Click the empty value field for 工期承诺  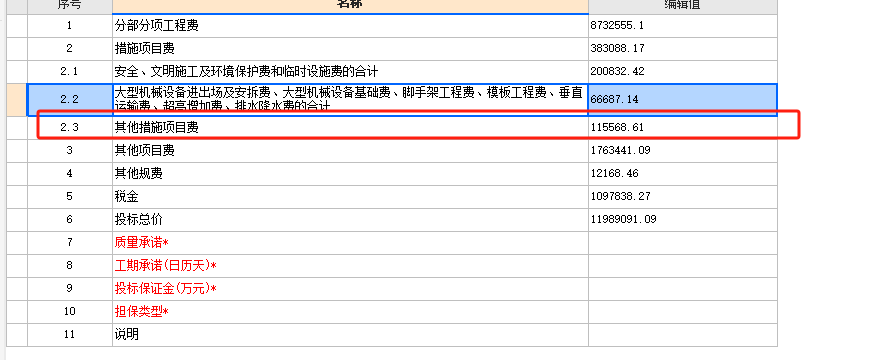(683, 265)
